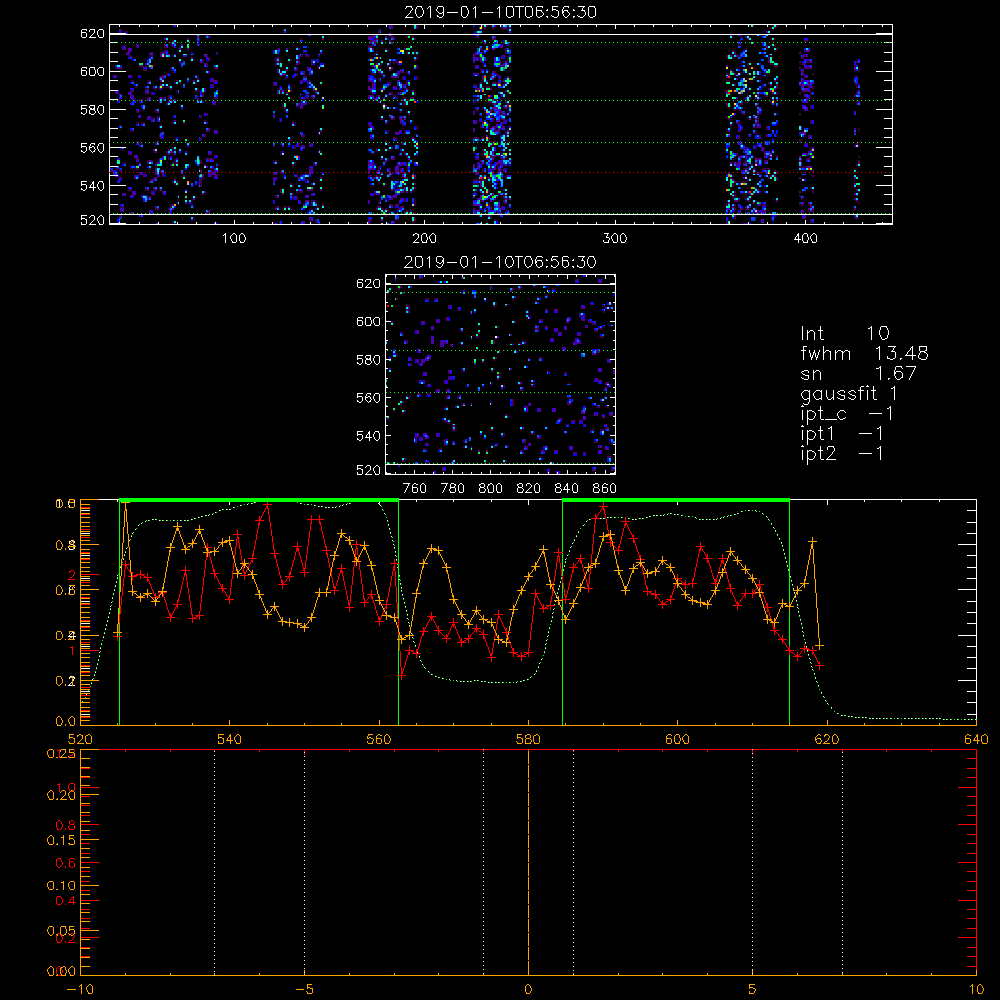The height and width of the screenshot is (1000, 1000).
Task: Click the 'ipt2 -1' readout
Action: coord(842,453)
